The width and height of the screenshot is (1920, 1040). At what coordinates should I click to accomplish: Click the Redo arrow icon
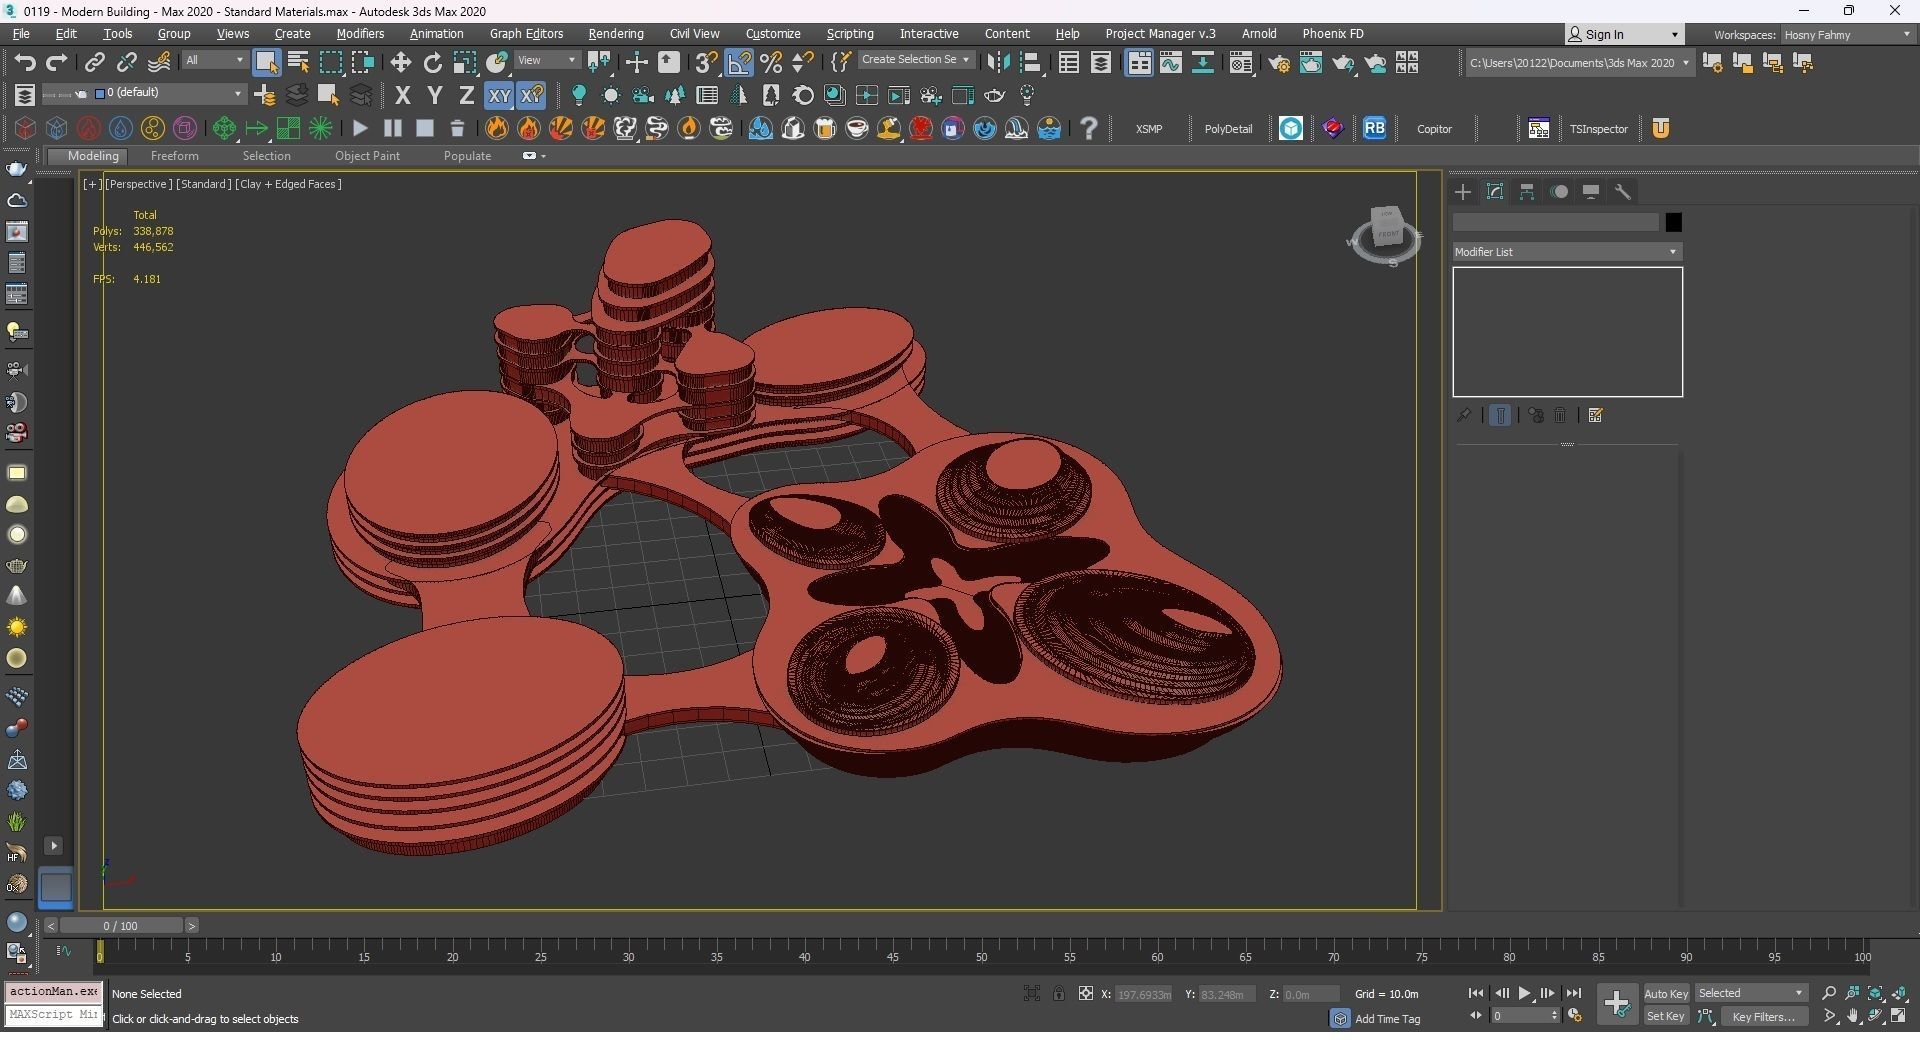57,63
